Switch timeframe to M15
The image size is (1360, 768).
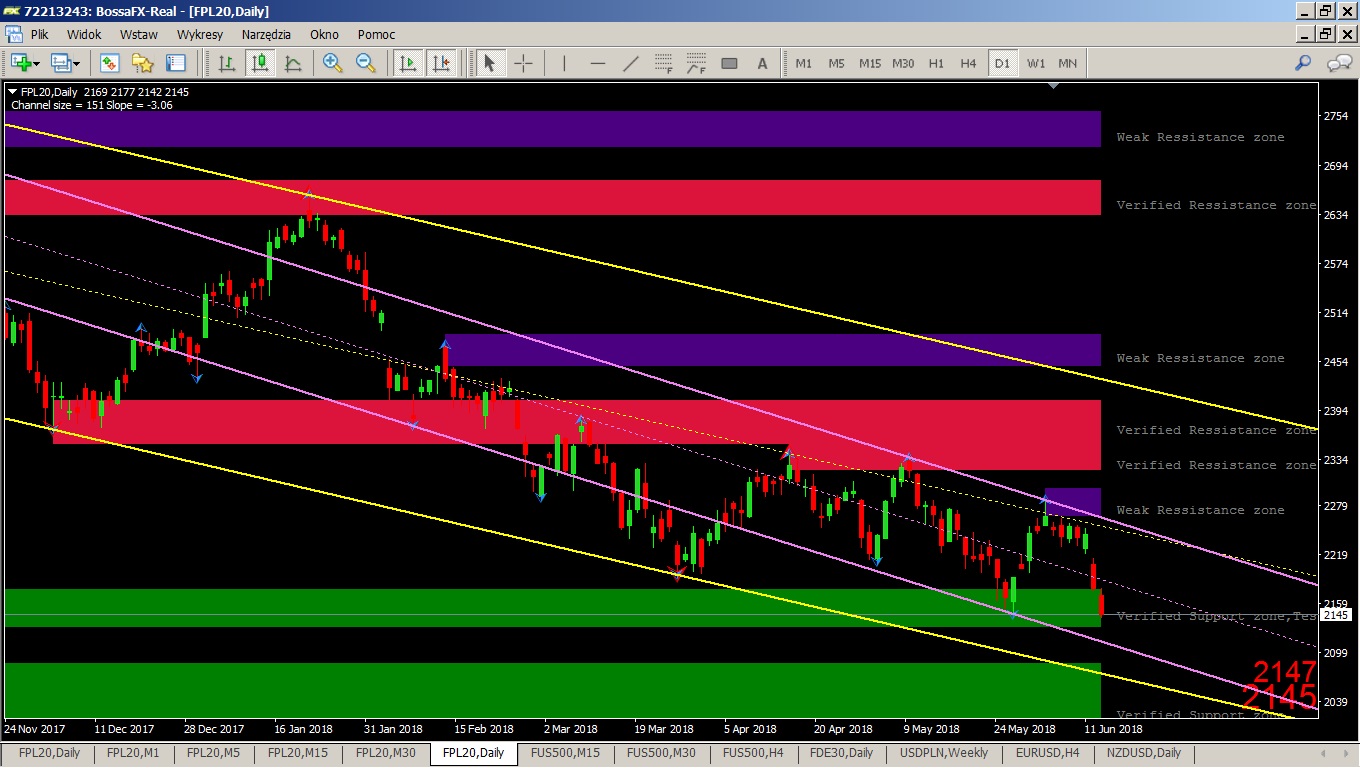click(x=869, y=63)
